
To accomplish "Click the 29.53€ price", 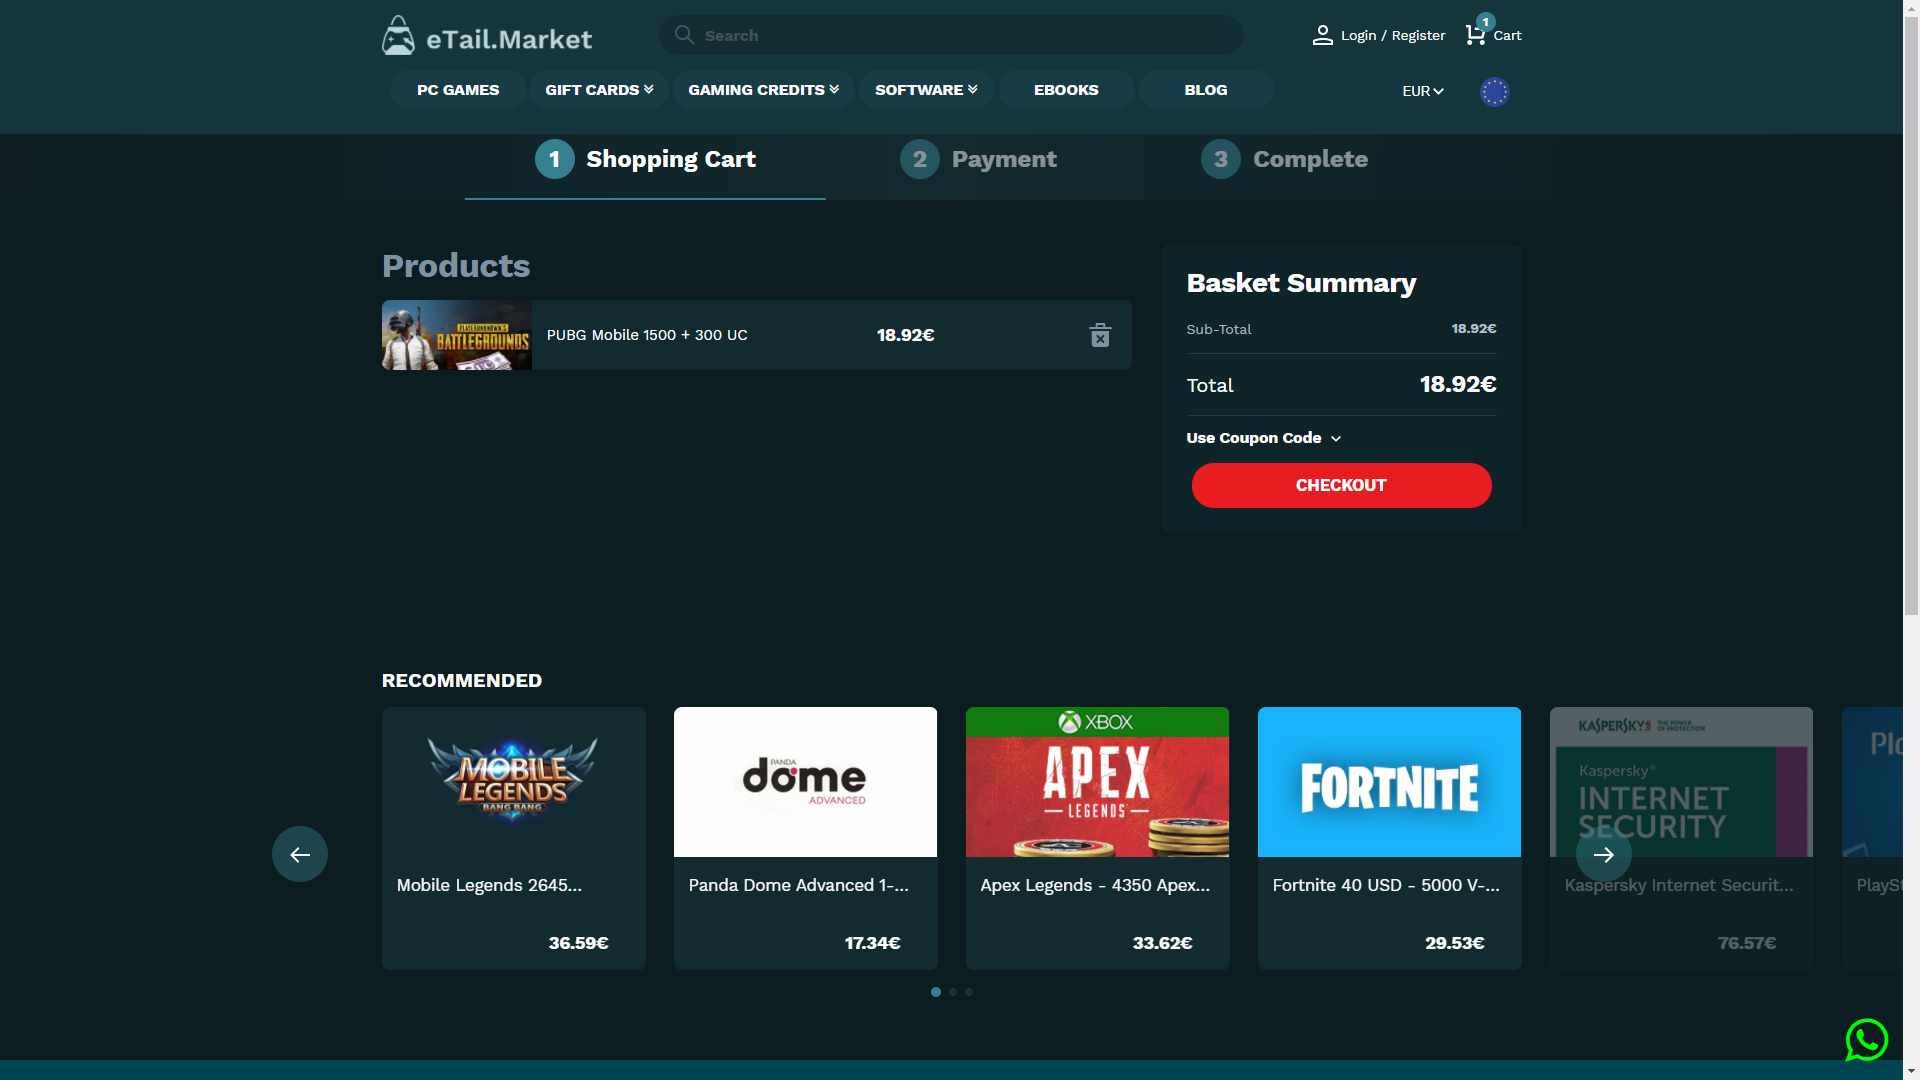I will click(1454, 943).
